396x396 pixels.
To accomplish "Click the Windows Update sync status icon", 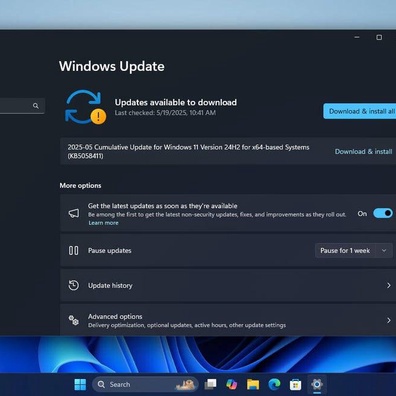I will [x=85, y=107].
